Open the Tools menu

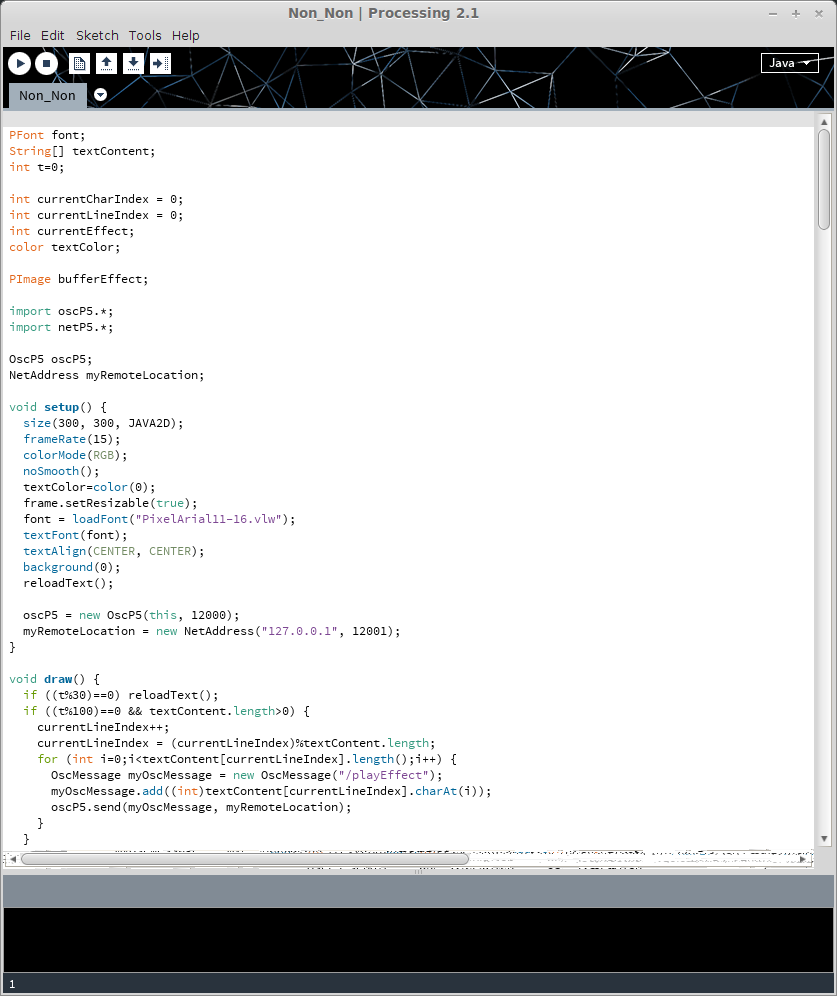(x=145, y=35)
